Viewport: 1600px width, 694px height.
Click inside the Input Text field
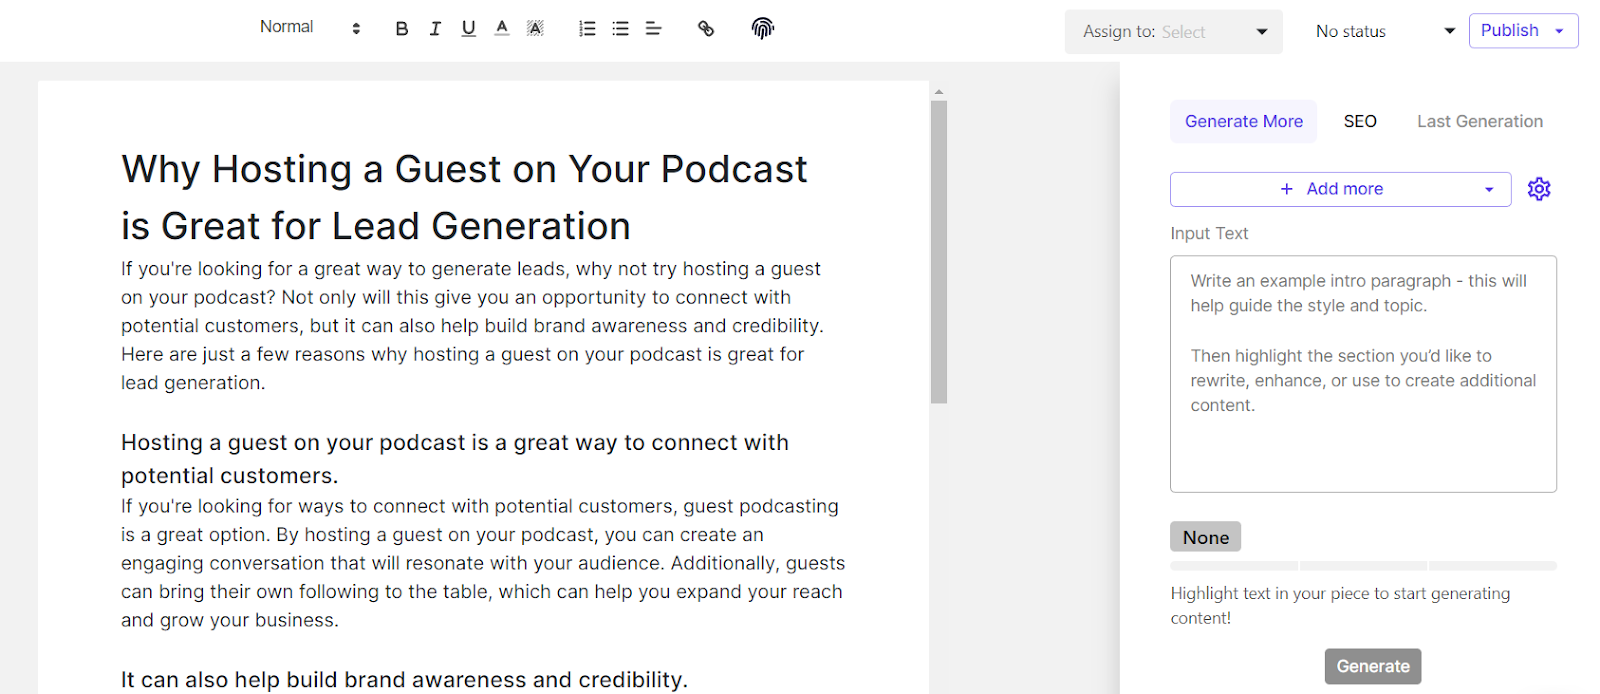click(1363, 374)
